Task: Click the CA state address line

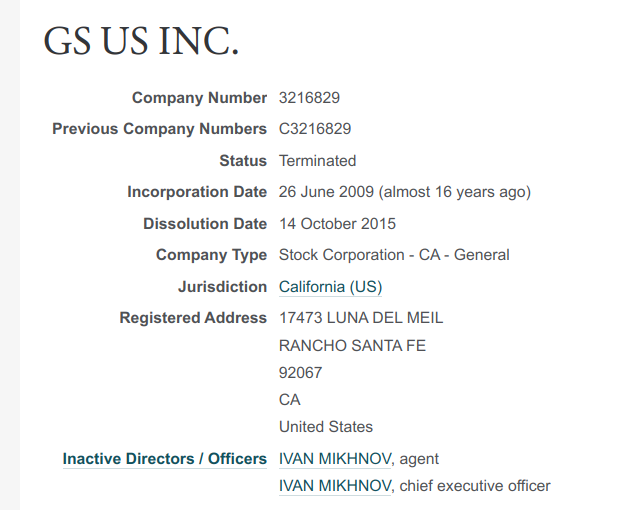Action: (290, 400)
